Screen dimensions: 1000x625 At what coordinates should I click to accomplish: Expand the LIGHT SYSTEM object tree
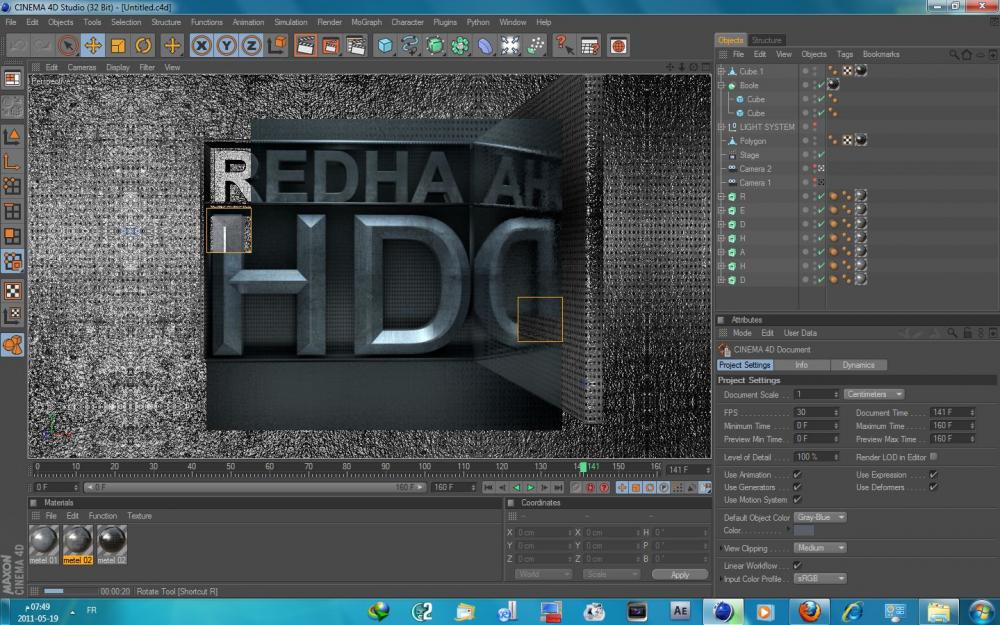[721, 127]
